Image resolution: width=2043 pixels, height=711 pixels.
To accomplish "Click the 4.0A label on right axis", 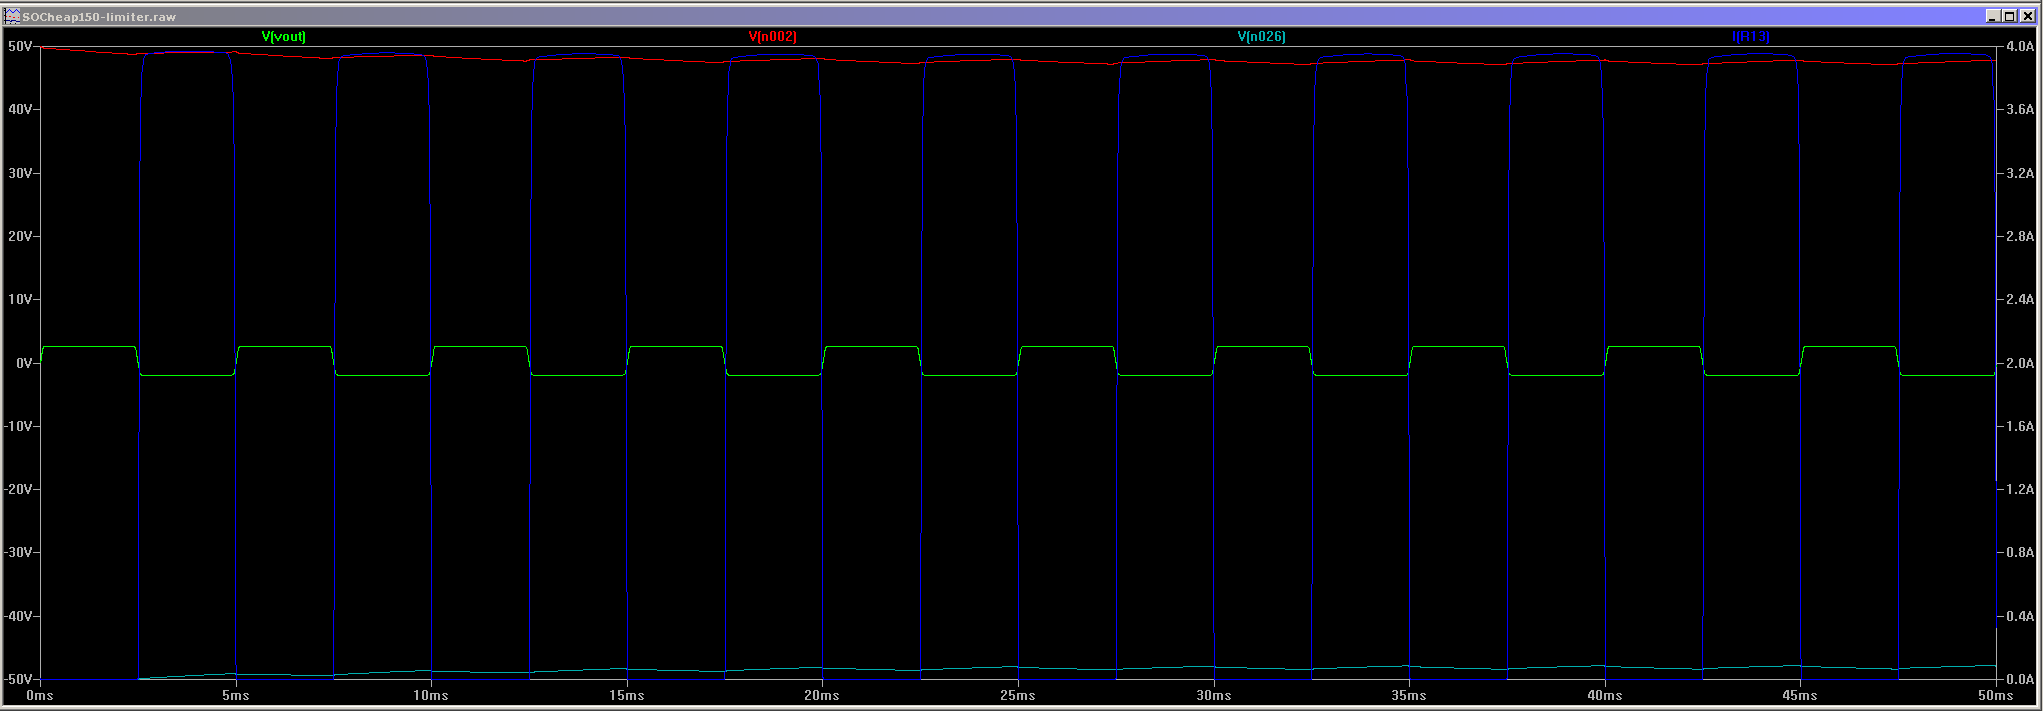I will point(2020,46).
